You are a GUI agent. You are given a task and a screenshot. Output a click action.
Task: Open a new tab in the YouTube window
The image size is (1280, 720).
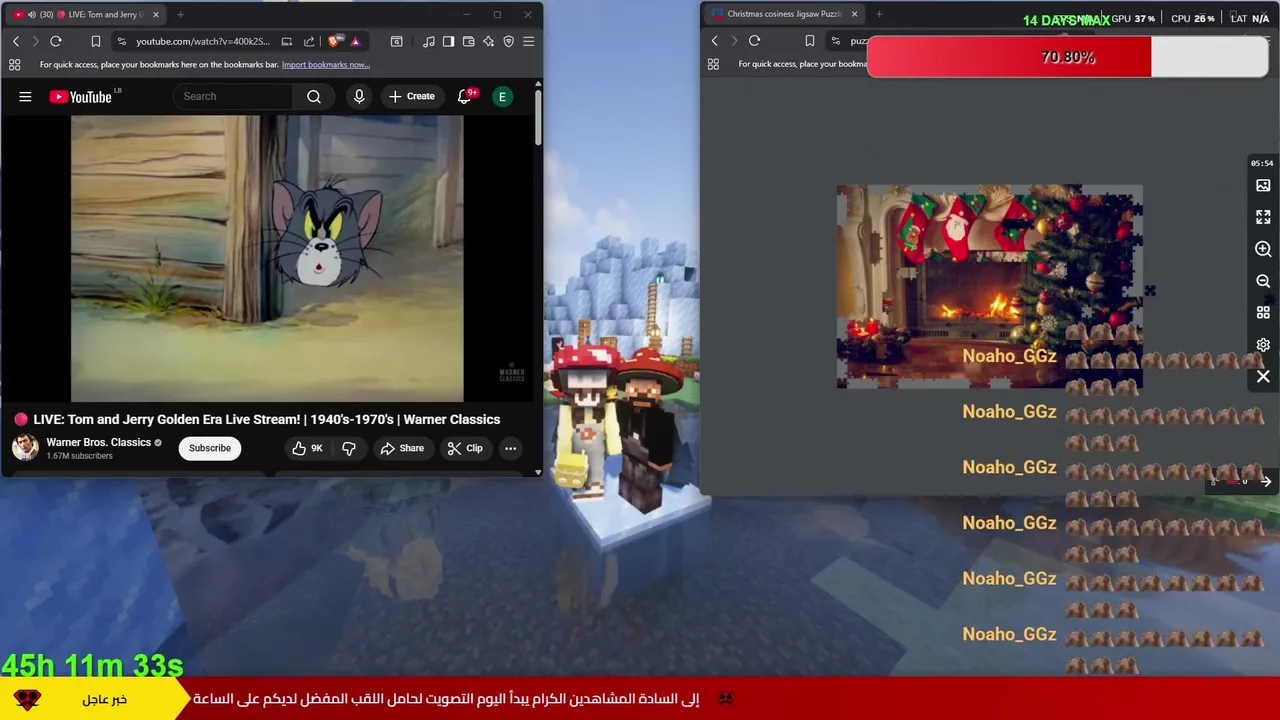coord(180,14)
